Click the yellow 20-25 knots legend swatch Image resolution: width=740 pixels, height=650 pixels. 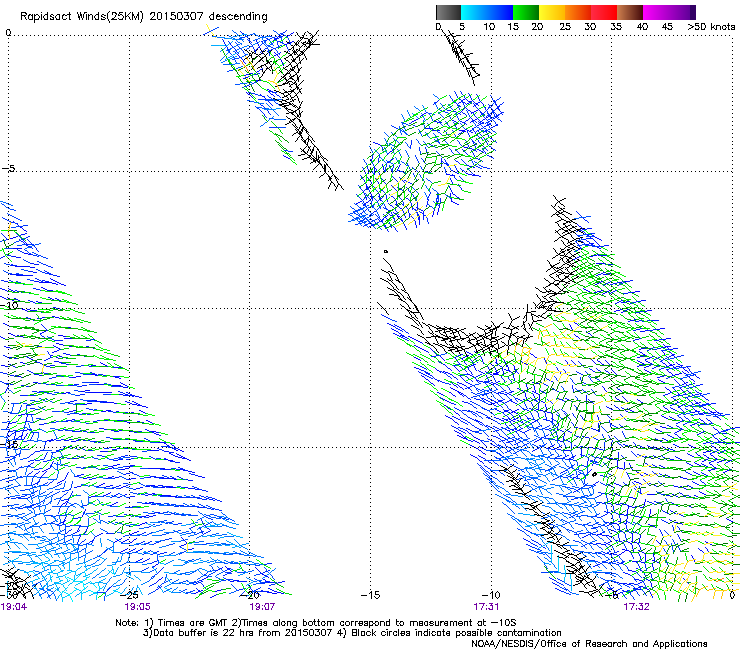point(552,12)
